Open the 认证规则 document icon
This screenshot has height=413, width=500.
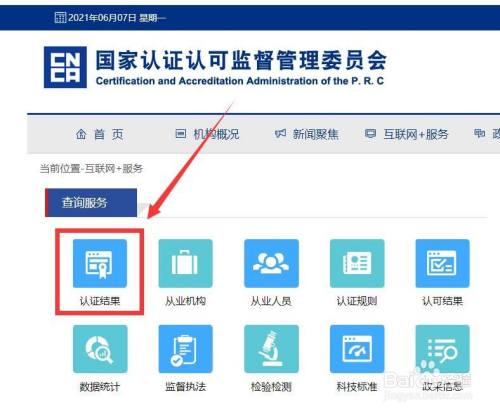pyautogui.click(x=357, y=263)
